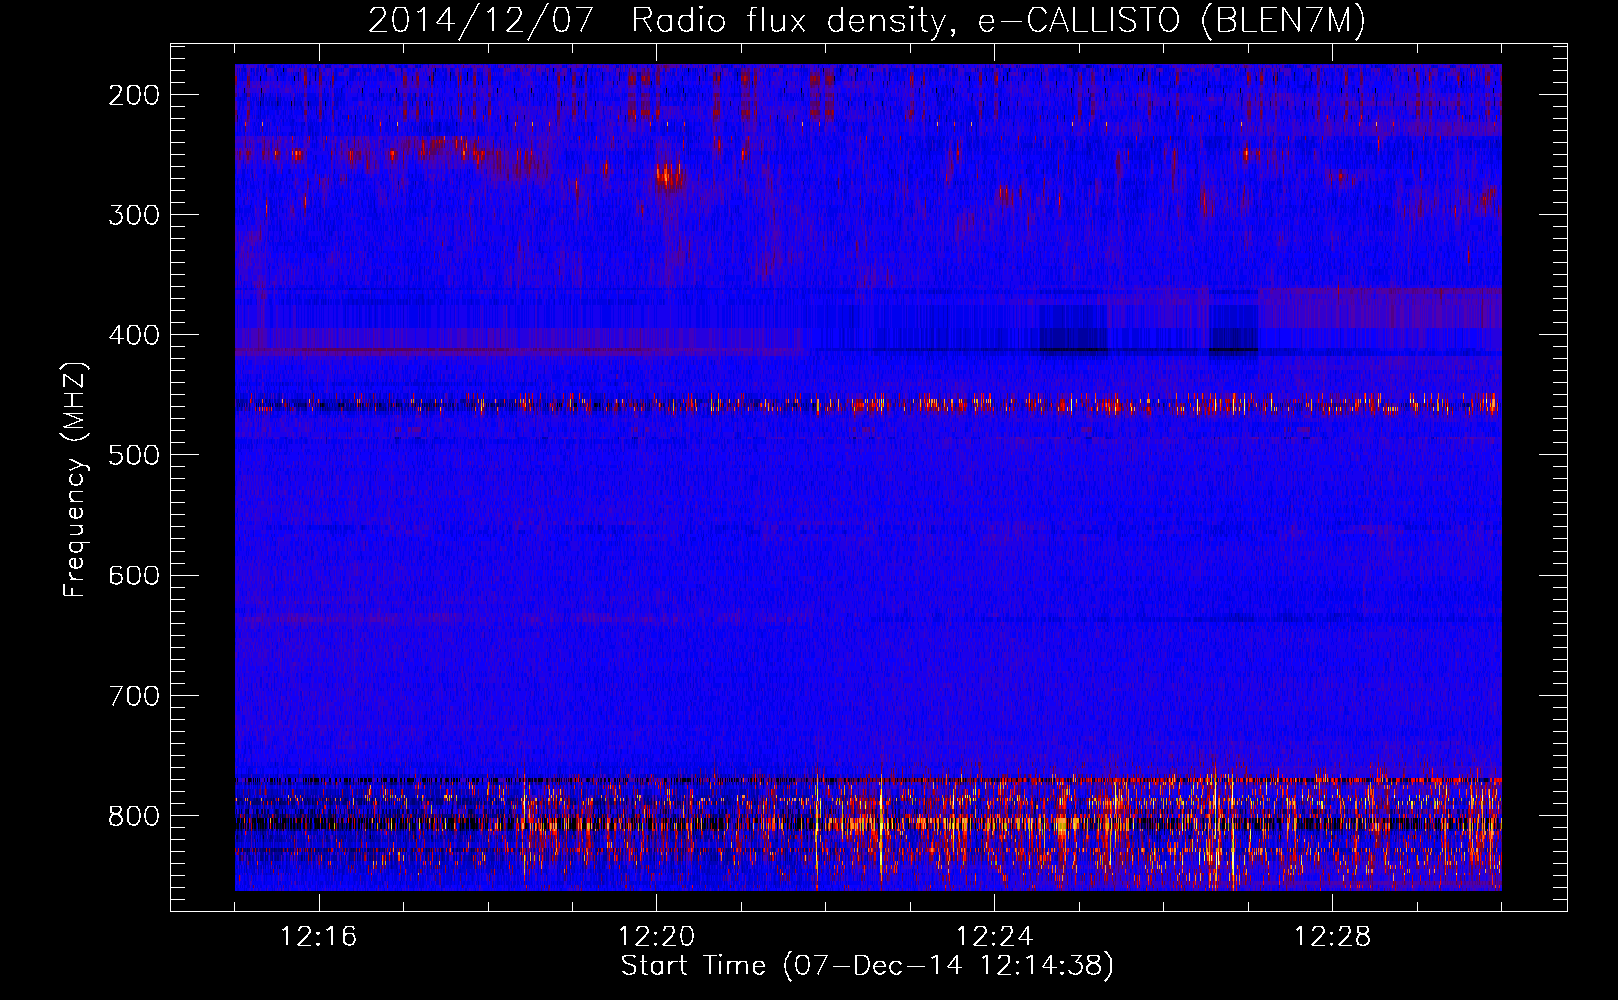Click the 700 frequency axis label
1618x1000 pixels.
(133, 695)
